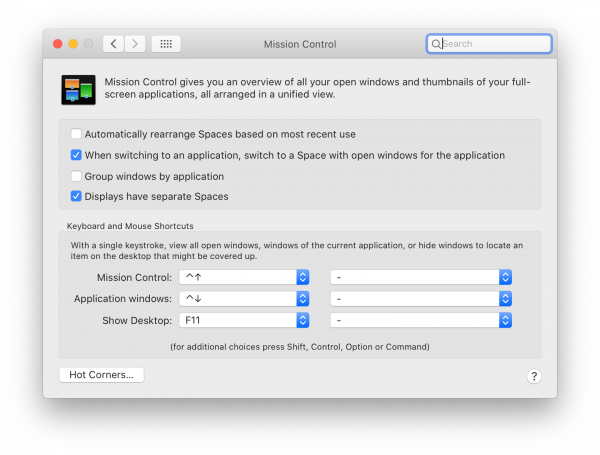Enable Group windows by application
The height and width of the screenshot is (455, 600).
point(76,176)
